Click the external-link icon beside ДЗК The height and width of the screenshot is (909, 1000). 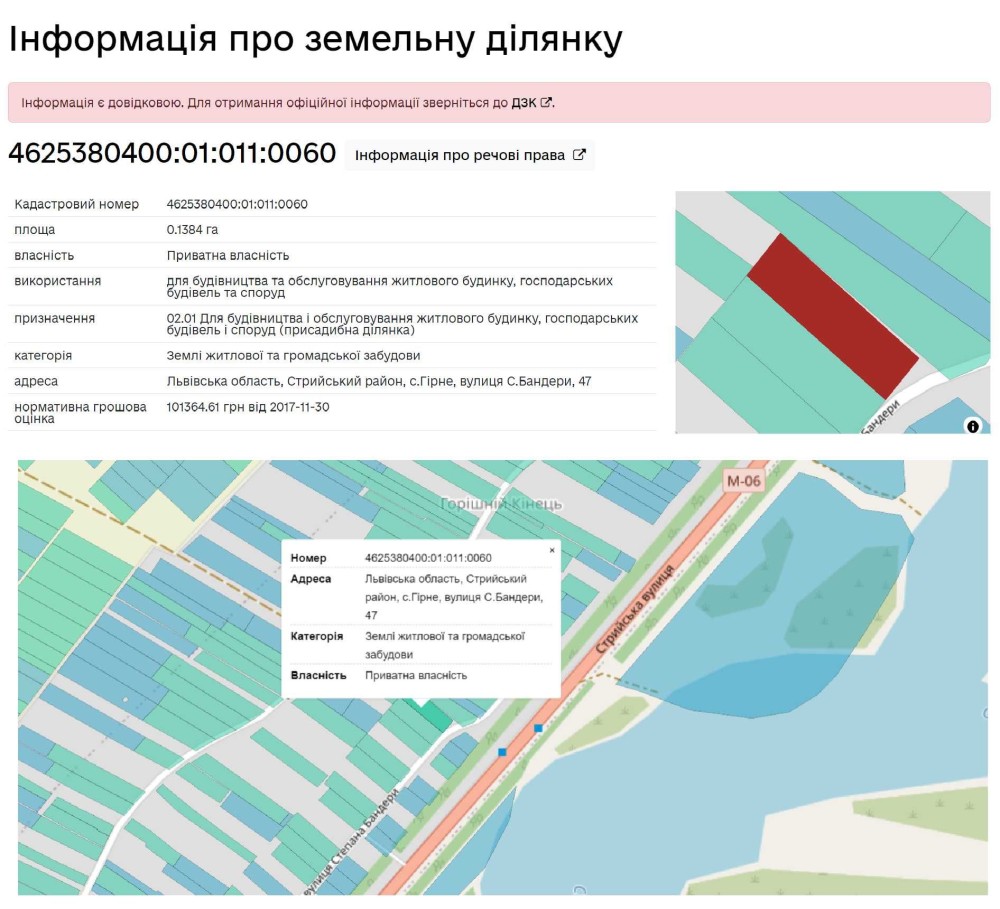point(546,102)
